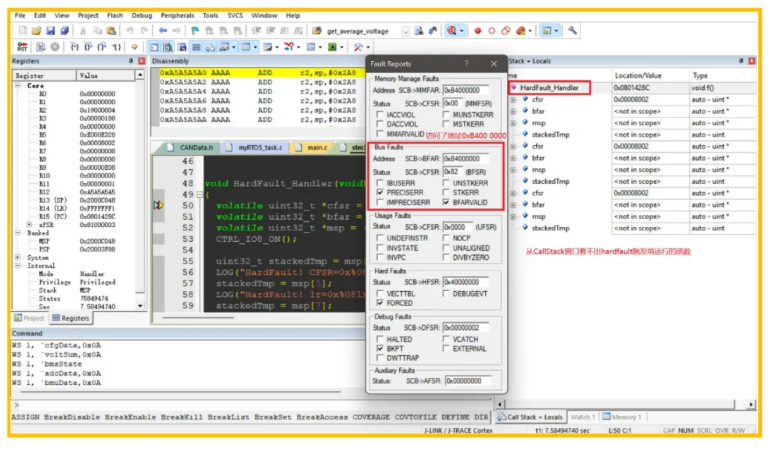
Task: Insert a bookmark using the flag icon
Action: tap(195, 31)
